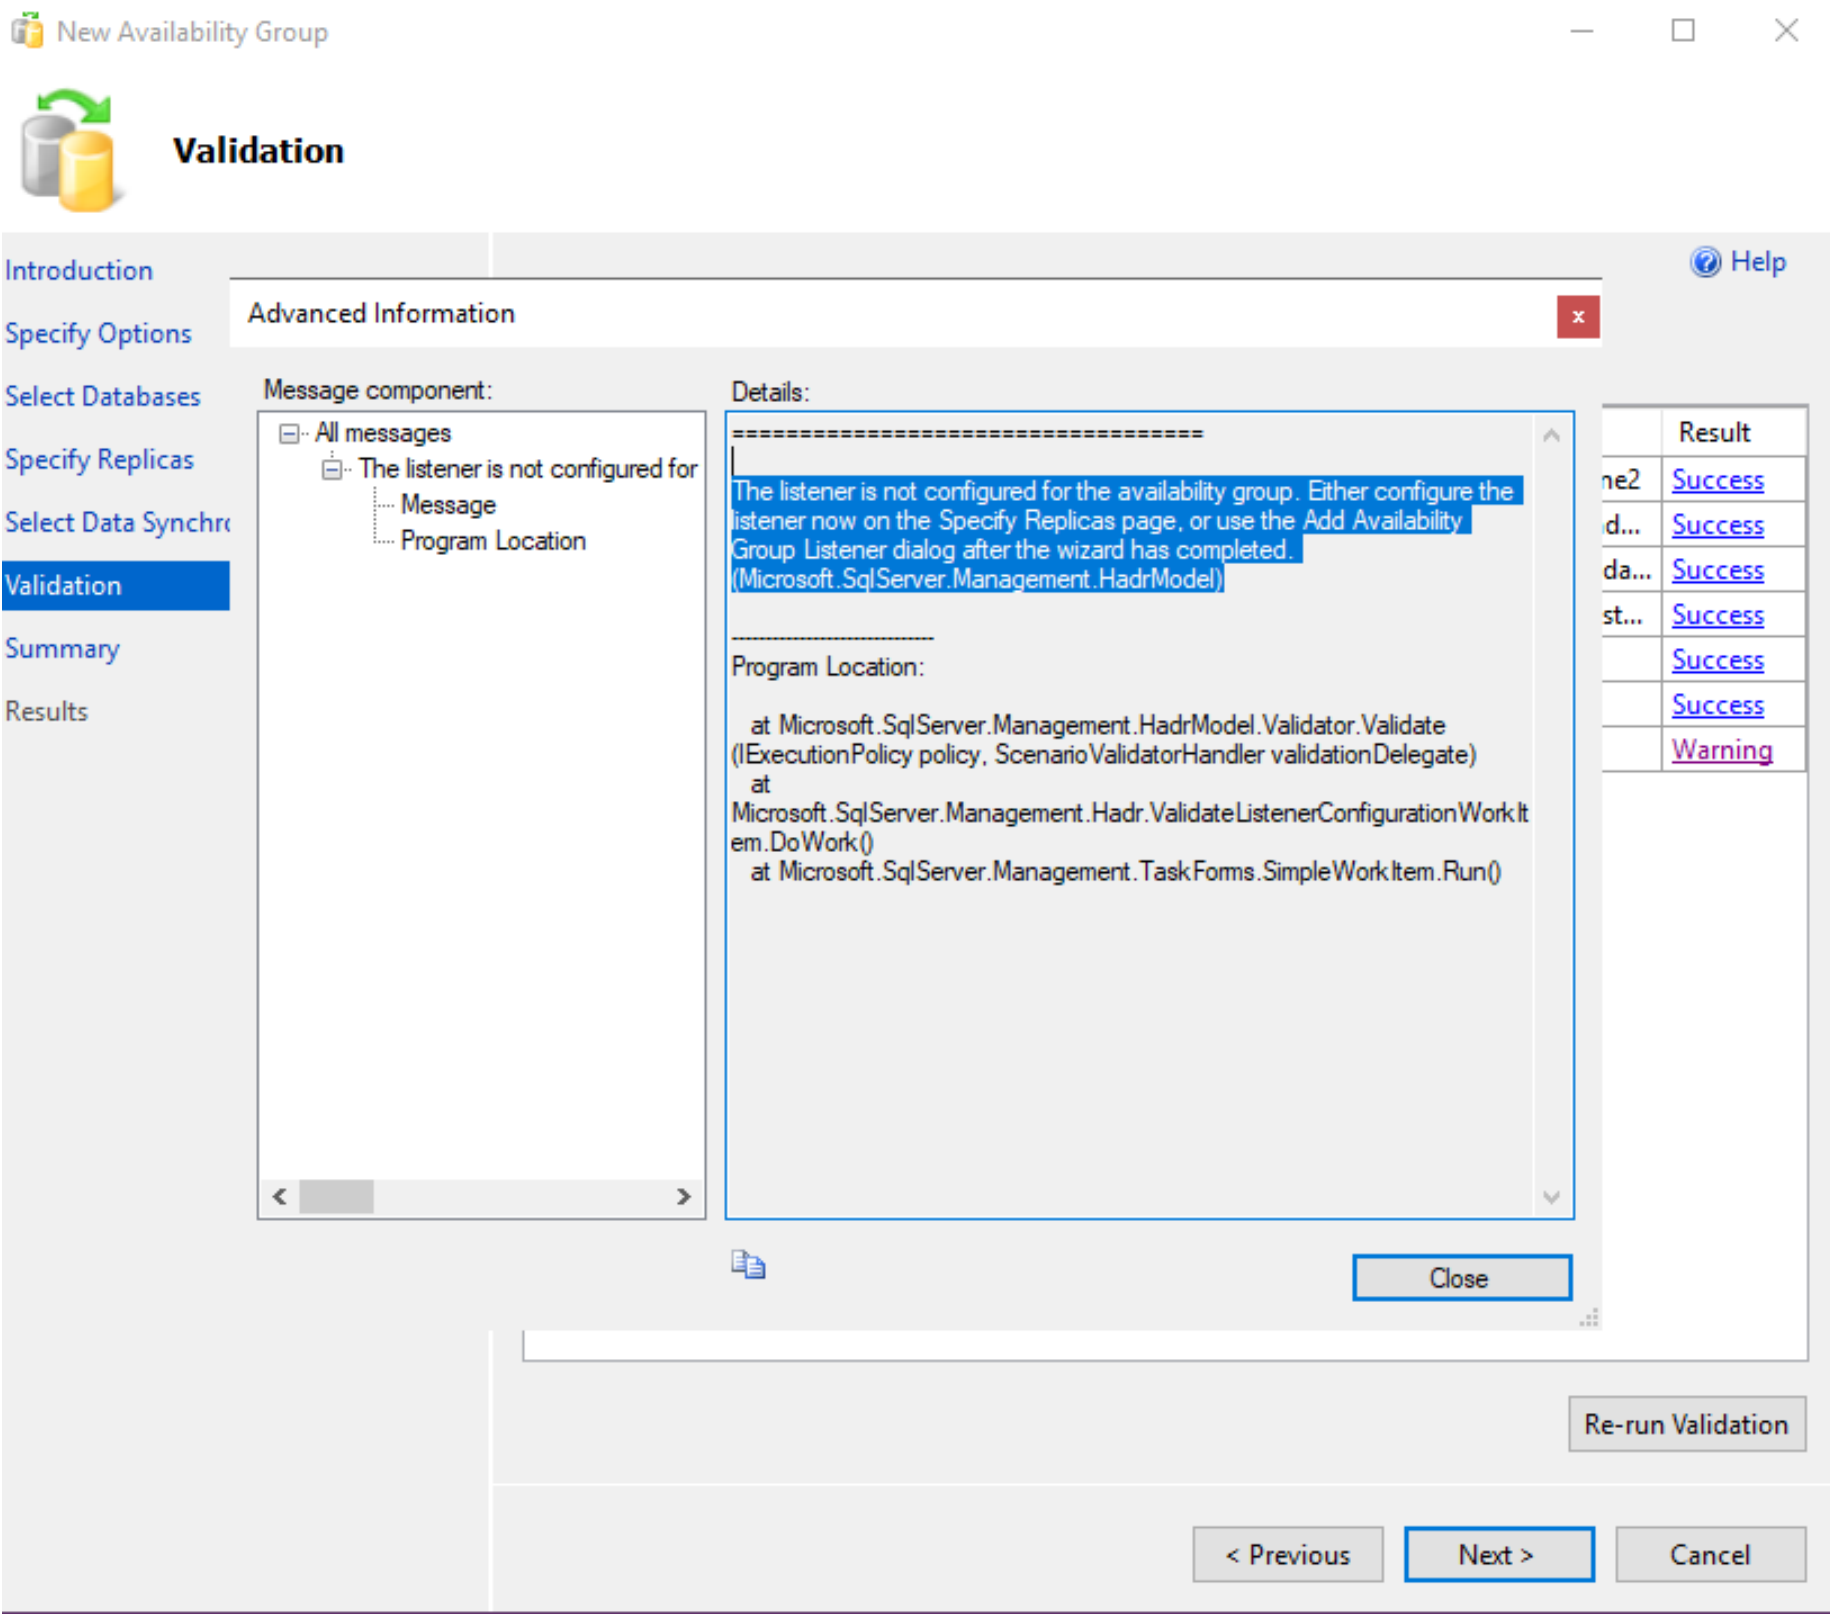Proceed with the Next button
The height and width of the screenshot is (1616, 1832).
[1497, 1555]
